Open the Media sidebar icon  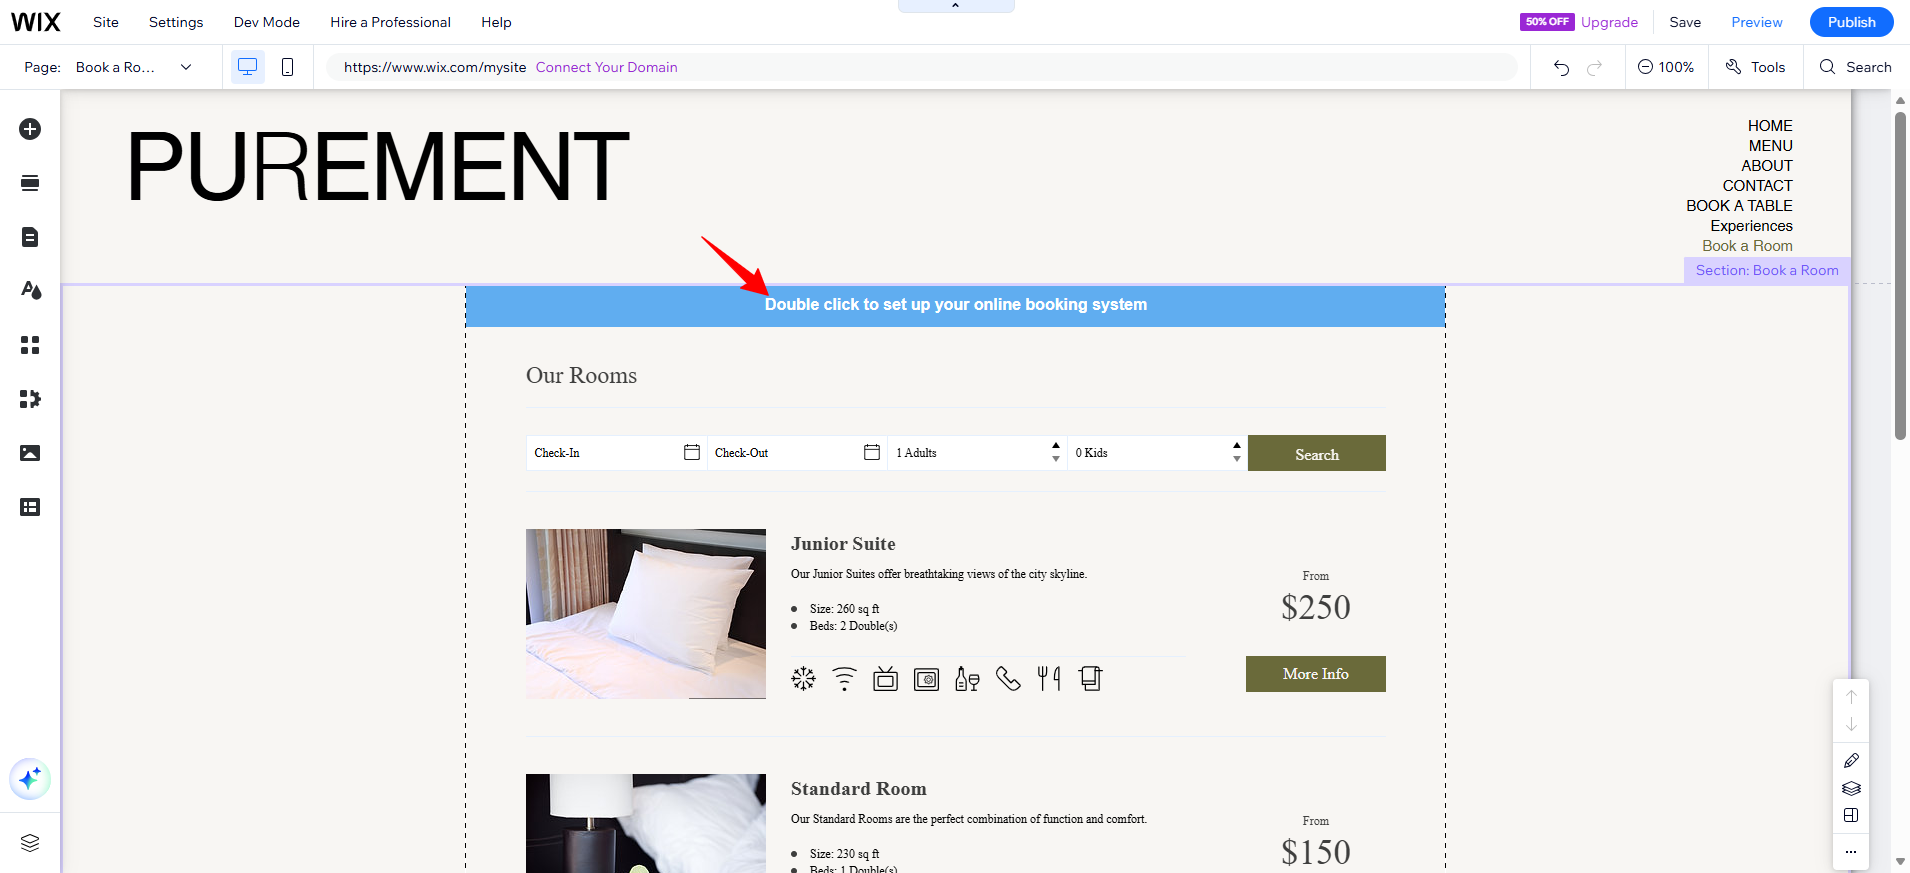tap(30, 453)
